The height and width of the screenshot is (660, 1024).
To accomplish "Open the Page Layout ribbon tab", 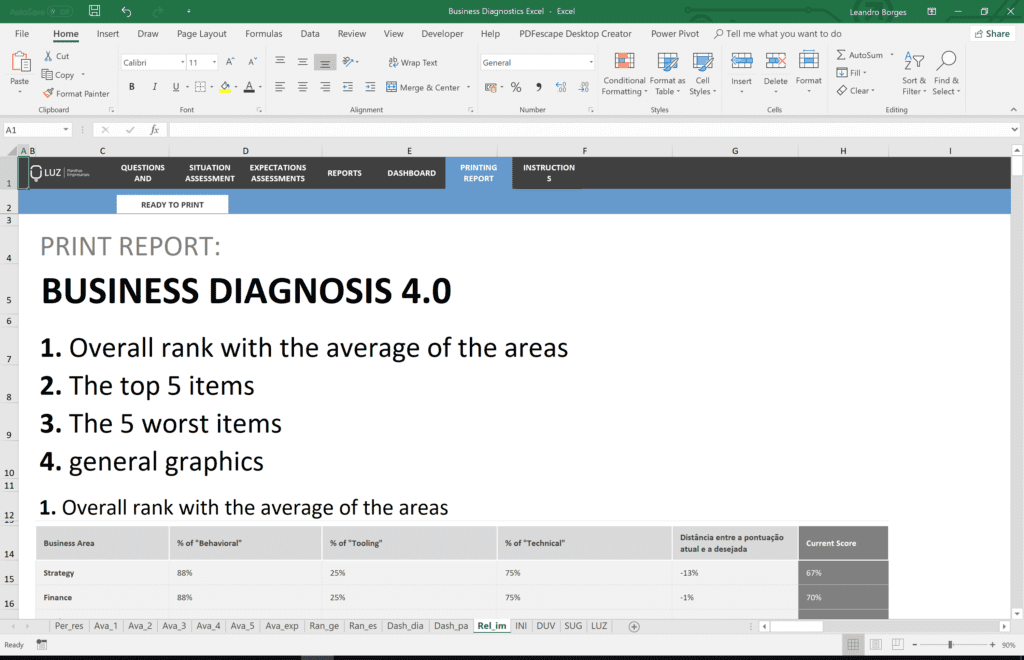I will coord(200,33).
